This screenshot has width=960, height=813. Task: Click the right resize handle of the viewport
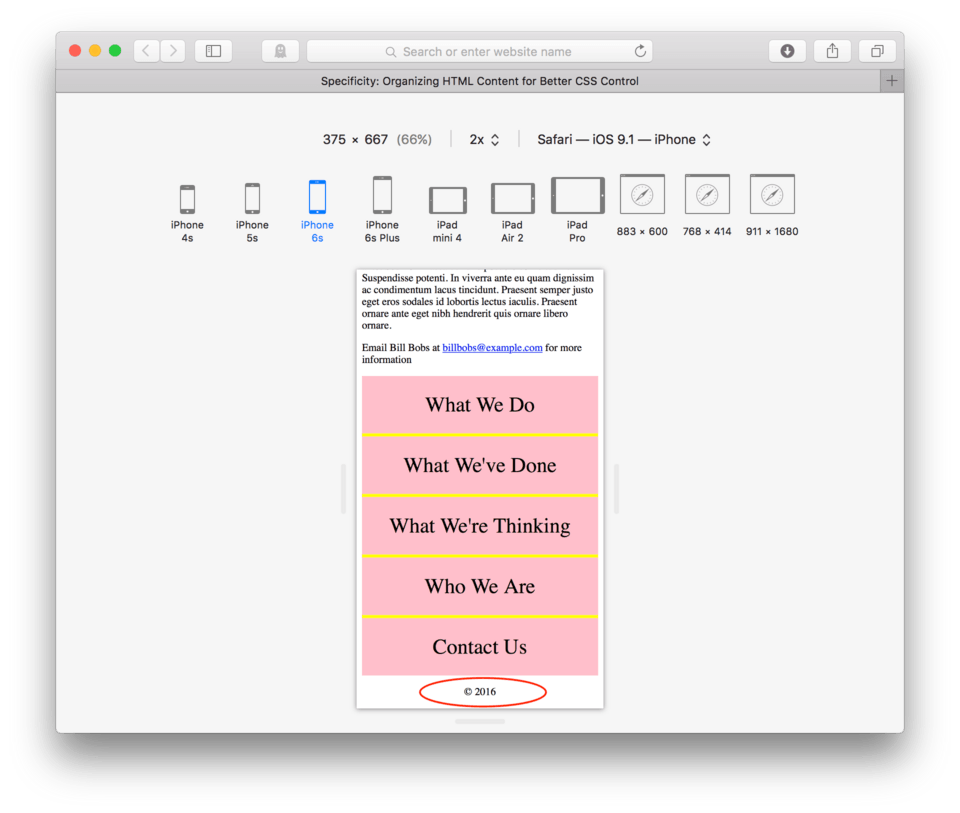(617, 489)
